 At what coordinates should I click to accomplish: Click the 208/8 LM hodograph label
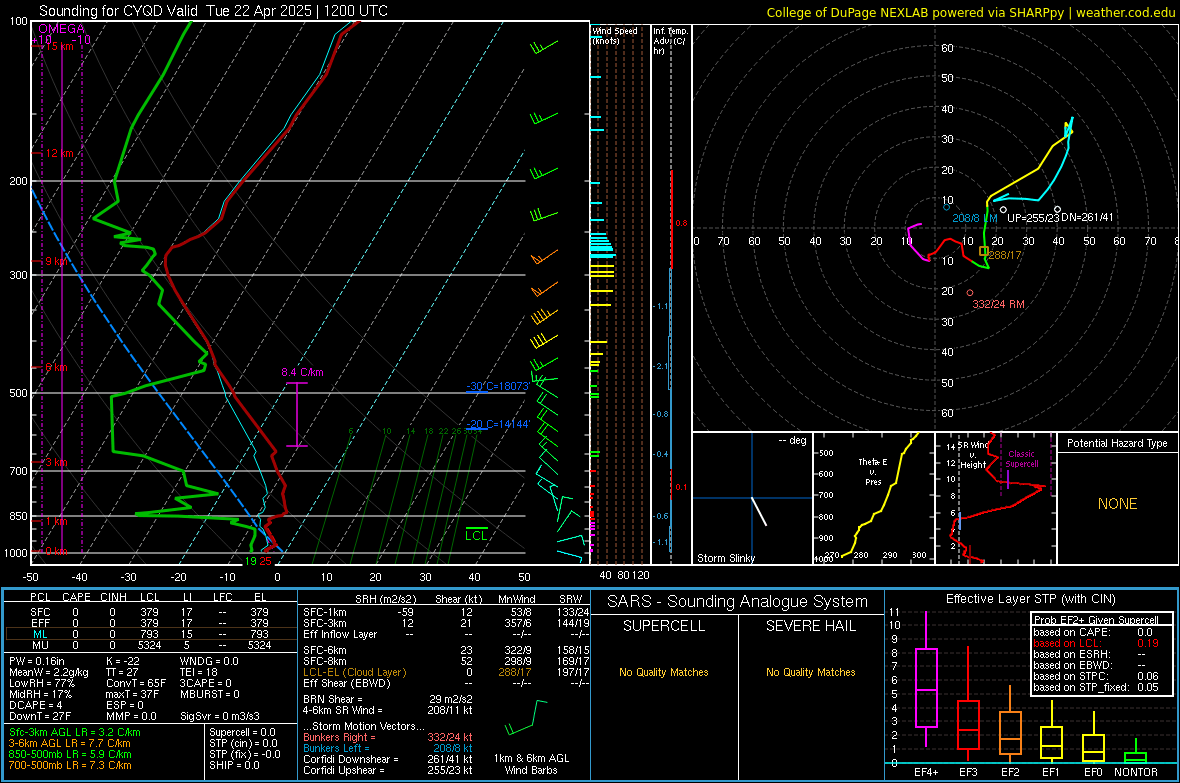(975, 218)
